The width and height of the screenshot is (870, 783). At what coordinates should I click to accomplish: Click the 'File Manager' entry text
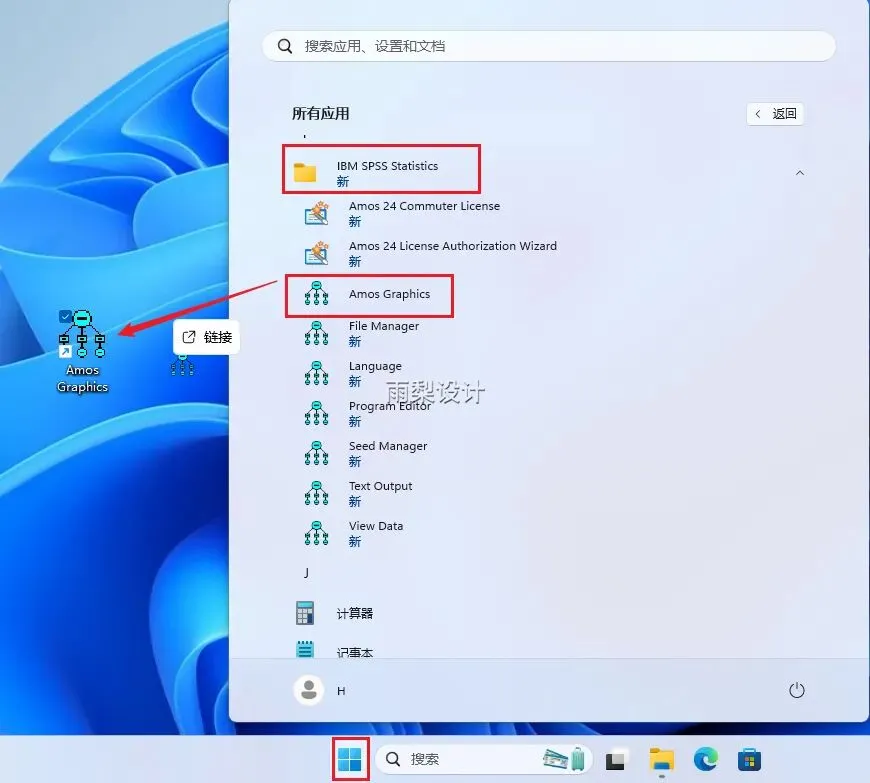coord(384,326)
